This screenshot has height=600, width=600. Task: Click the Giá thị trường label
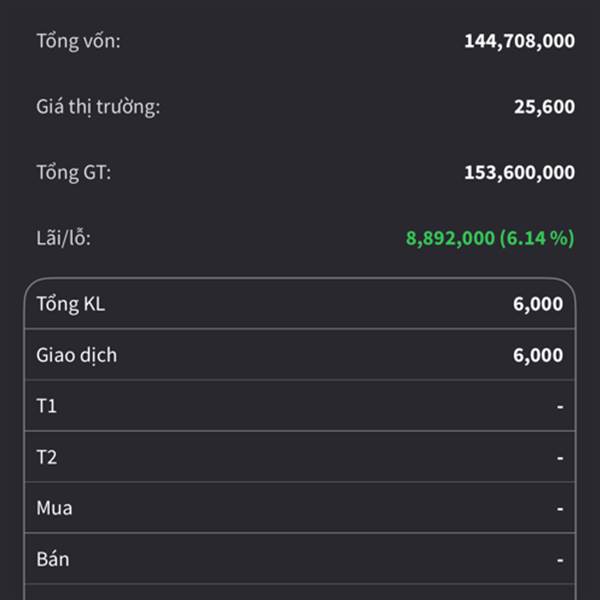coord(98,107)
